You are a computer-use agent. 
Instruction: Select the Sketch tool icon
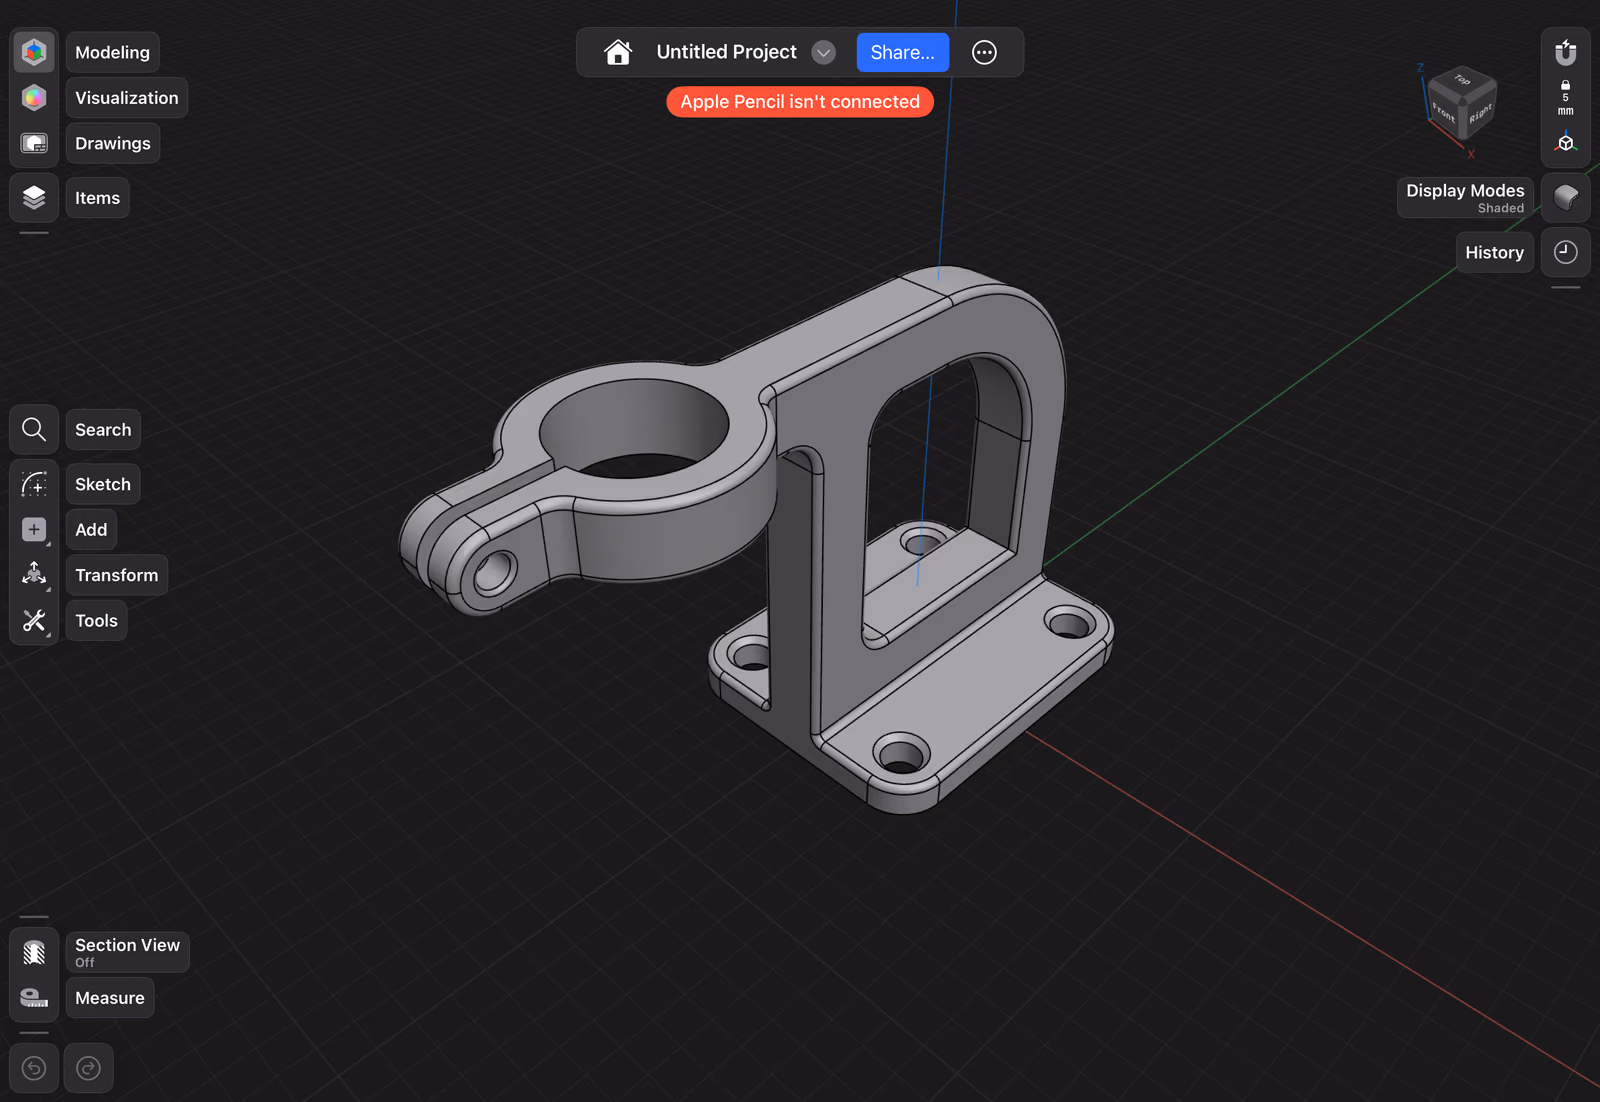pyautogui.click(x=34, y=484)
